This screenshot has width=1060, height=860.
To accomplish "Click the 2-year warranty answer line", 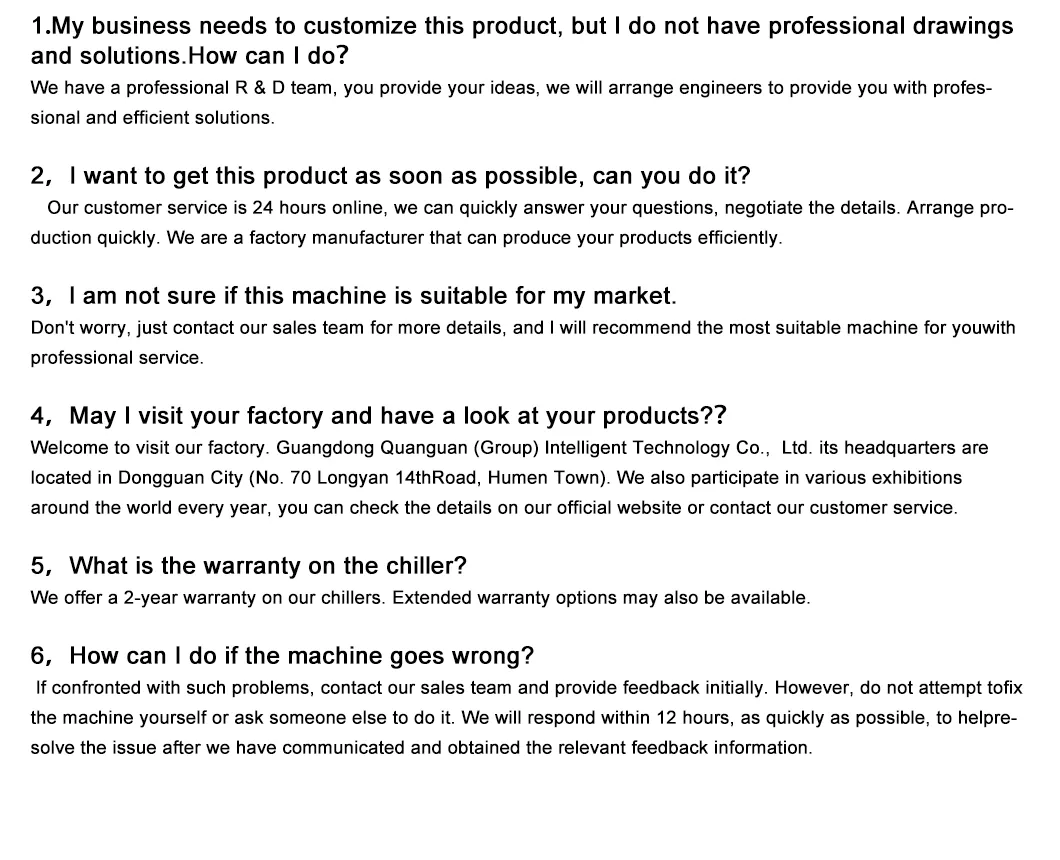I will point(208,598).
